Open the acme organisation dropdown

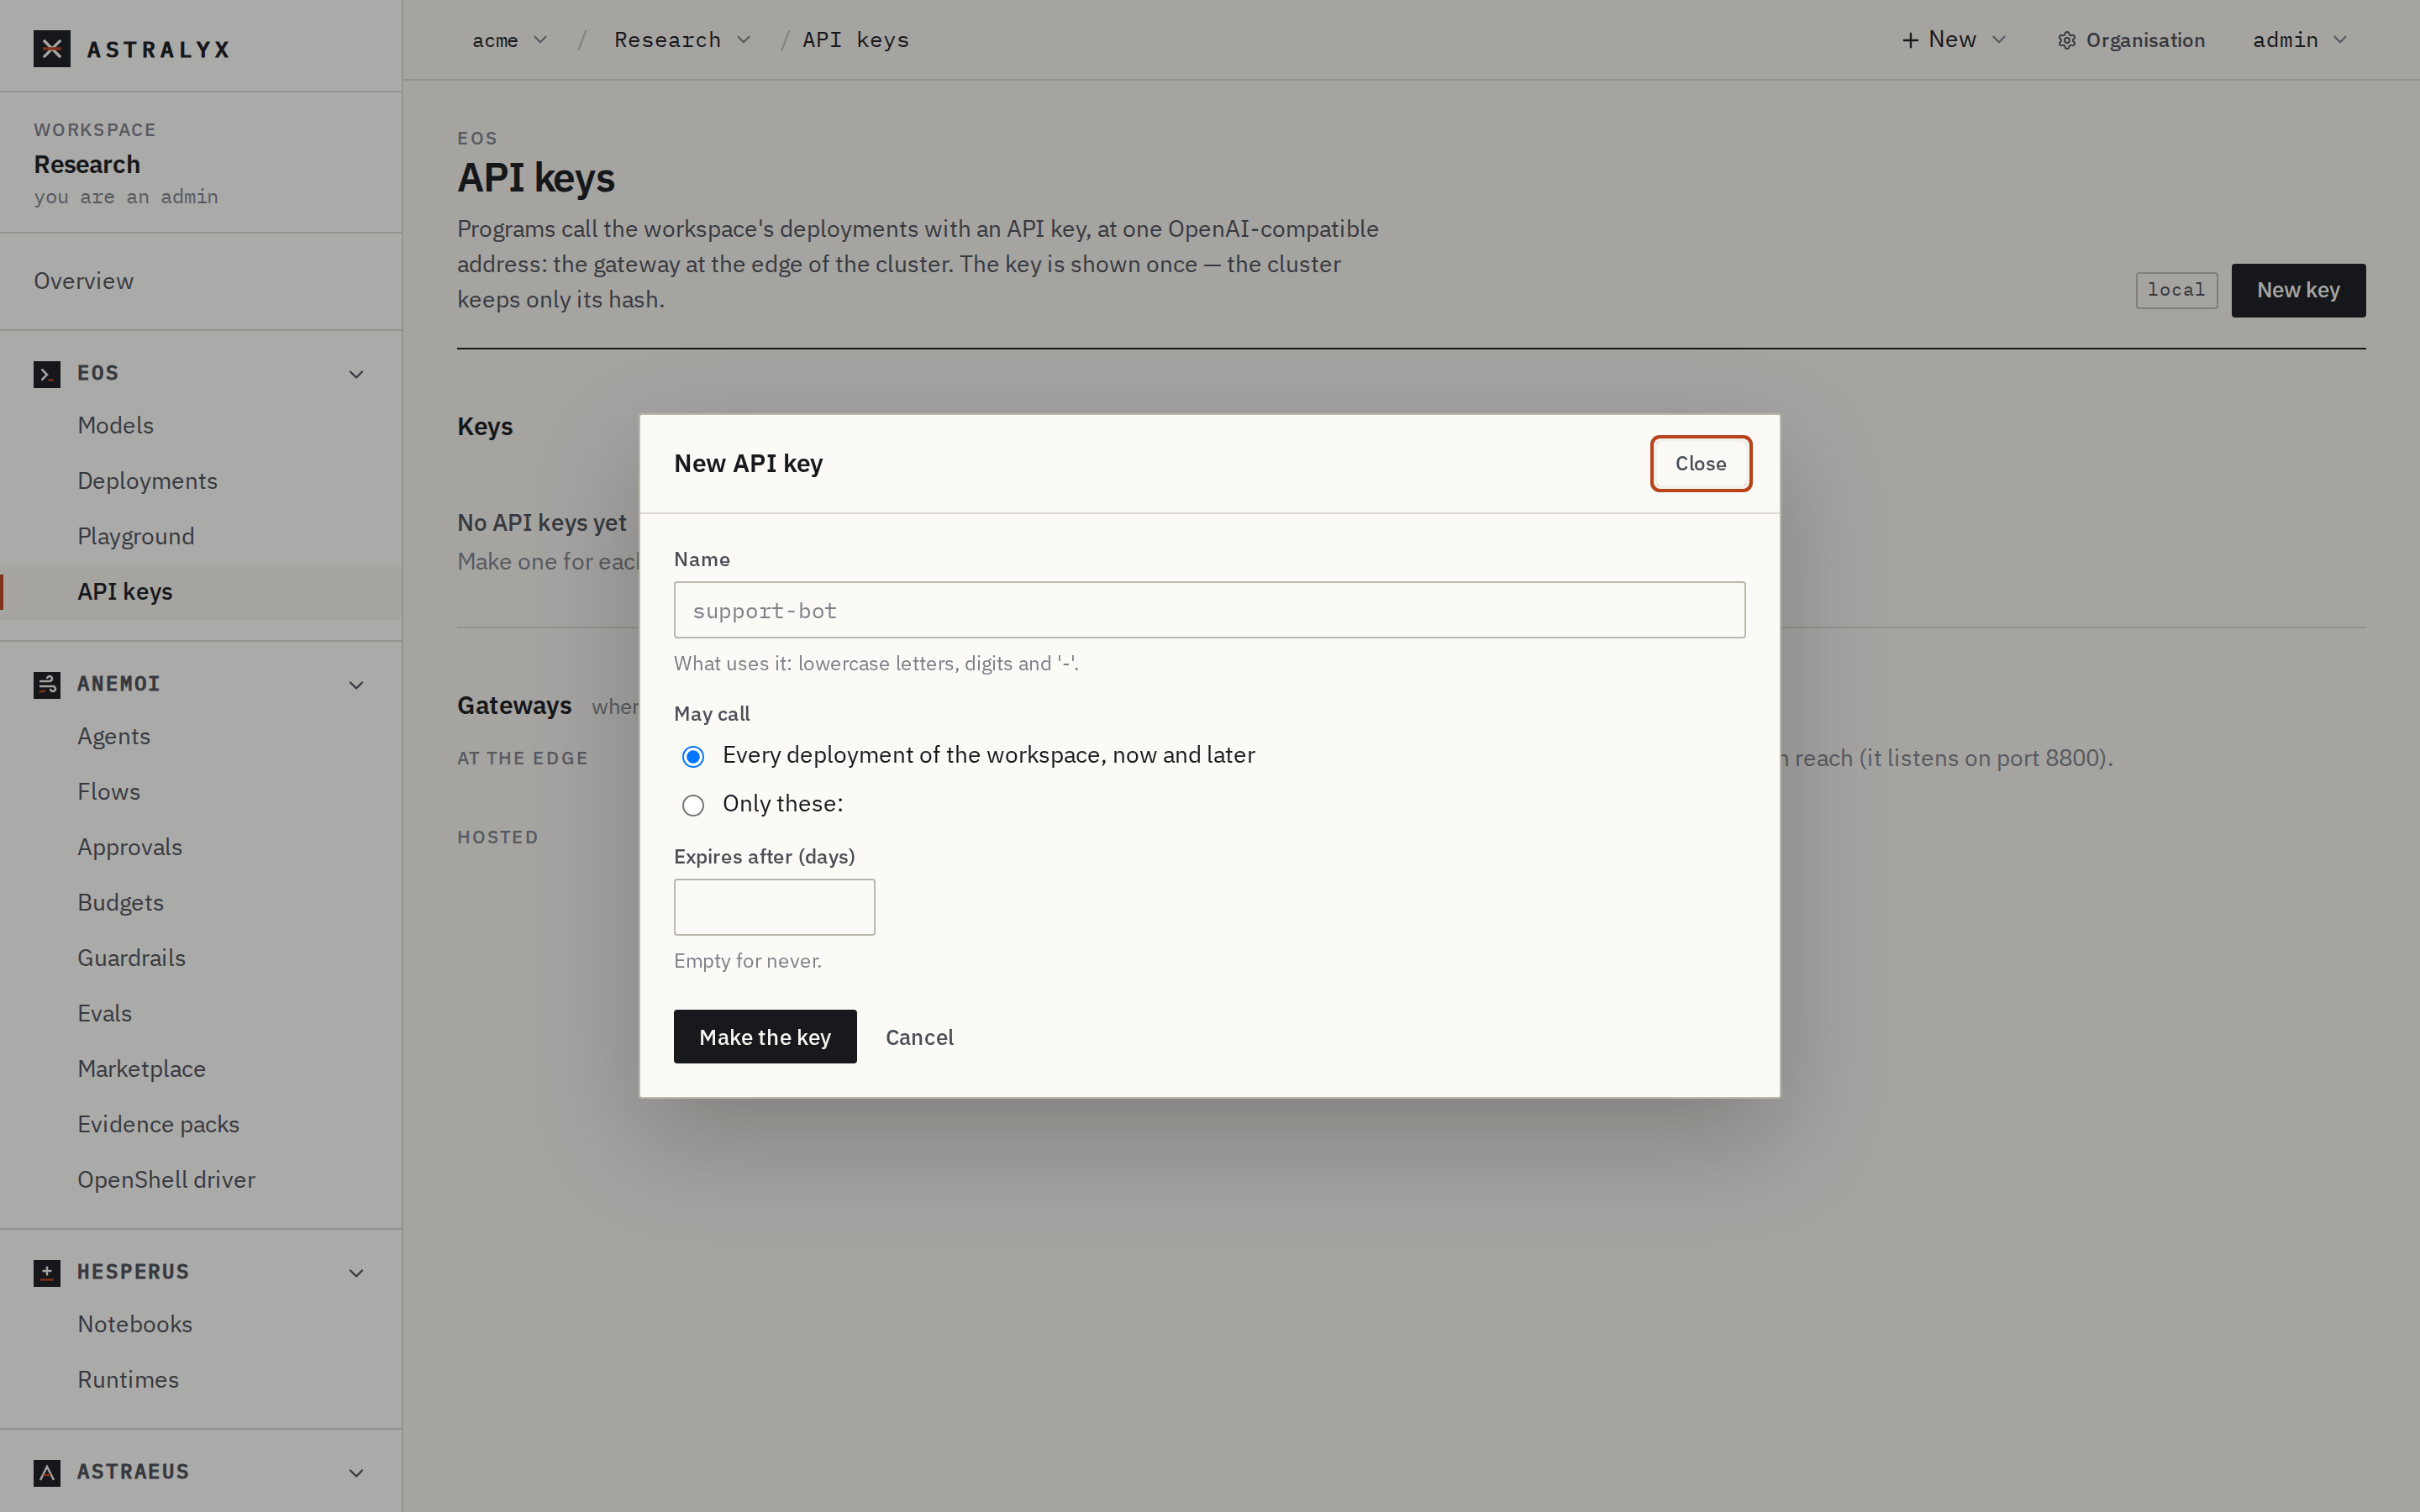pyautogui.click(x=510, y=40)
